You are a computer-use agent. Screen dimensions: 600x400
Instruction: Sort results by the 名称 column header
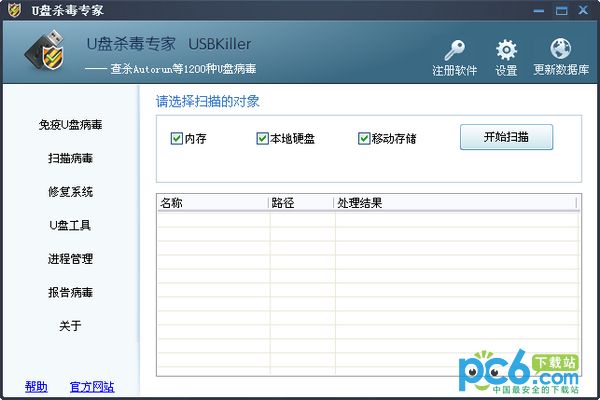[x=213, y=203]
